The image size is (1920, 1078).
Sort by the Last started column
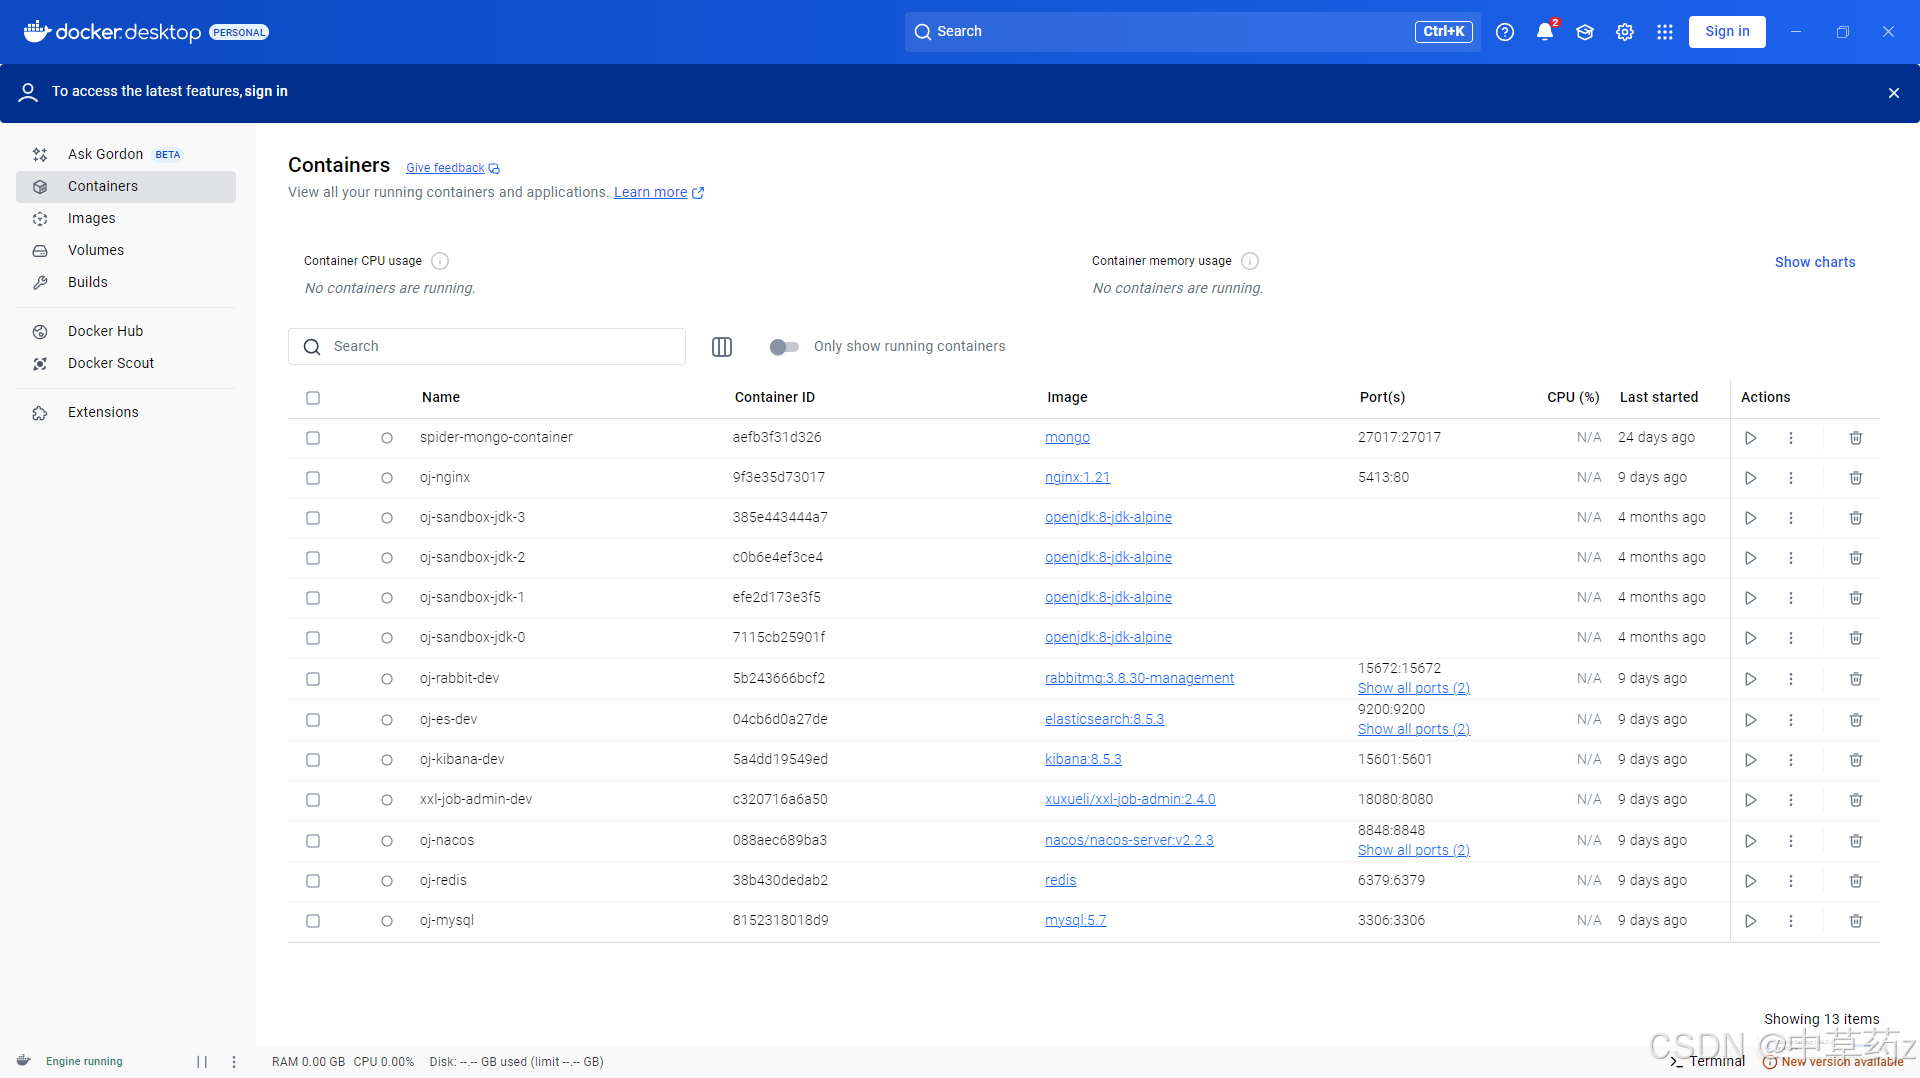click(x=1658, y=398)
